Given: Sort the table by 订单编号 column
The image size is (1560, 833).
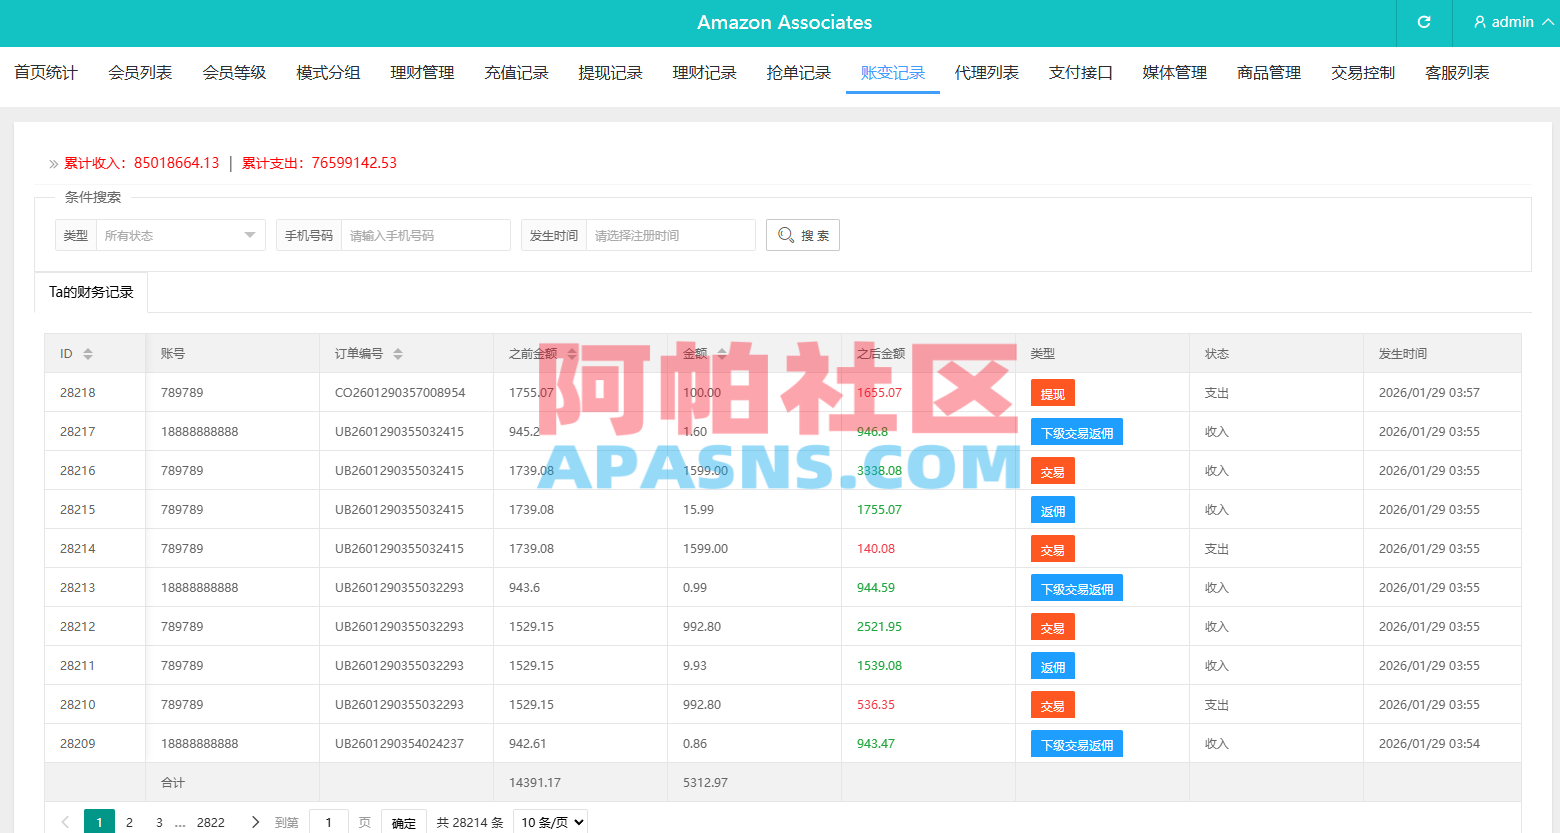Looking at the screenshot, I should [x=398, y=354].
